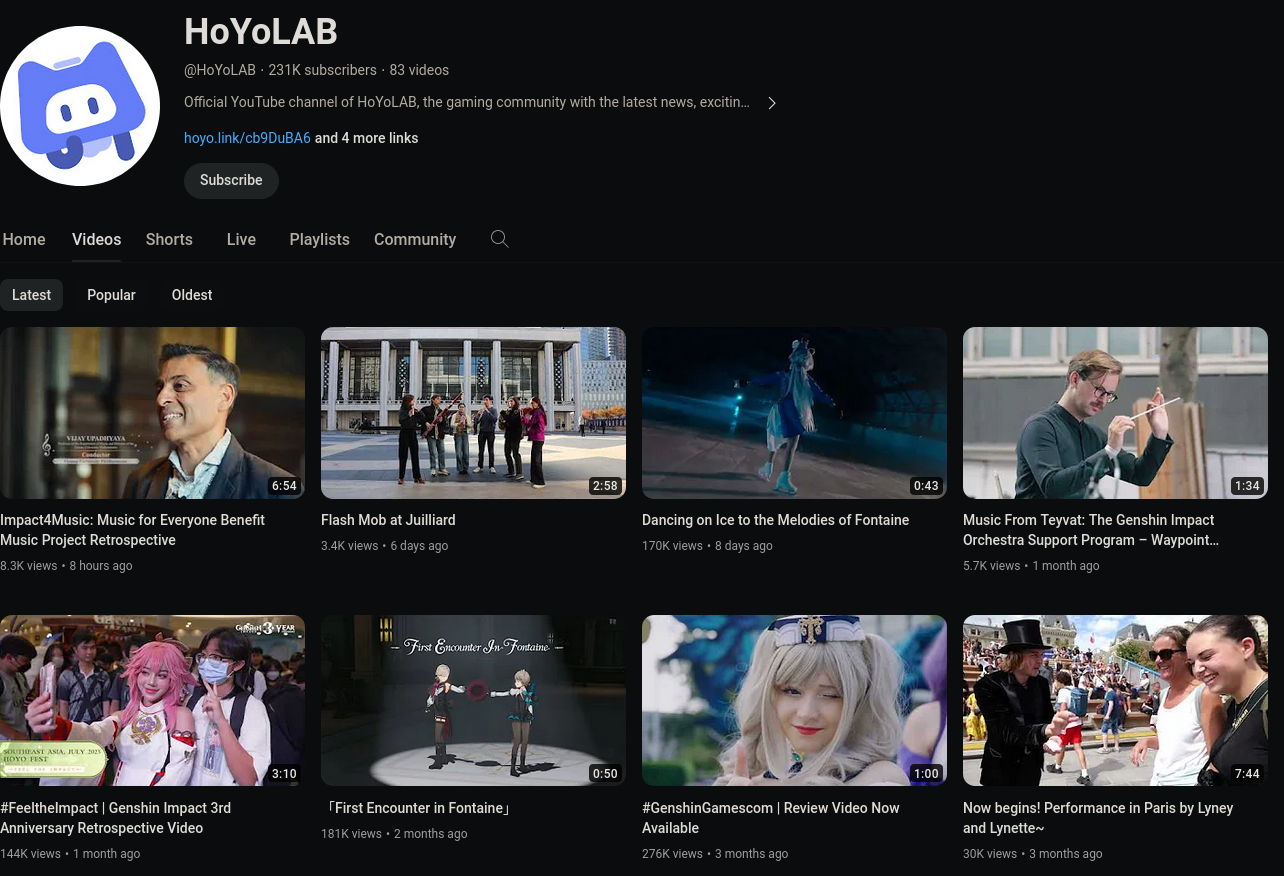This screenshot has height=876, width=1284.
Task: Switch to the Home tab
Action: click(24, 239)
